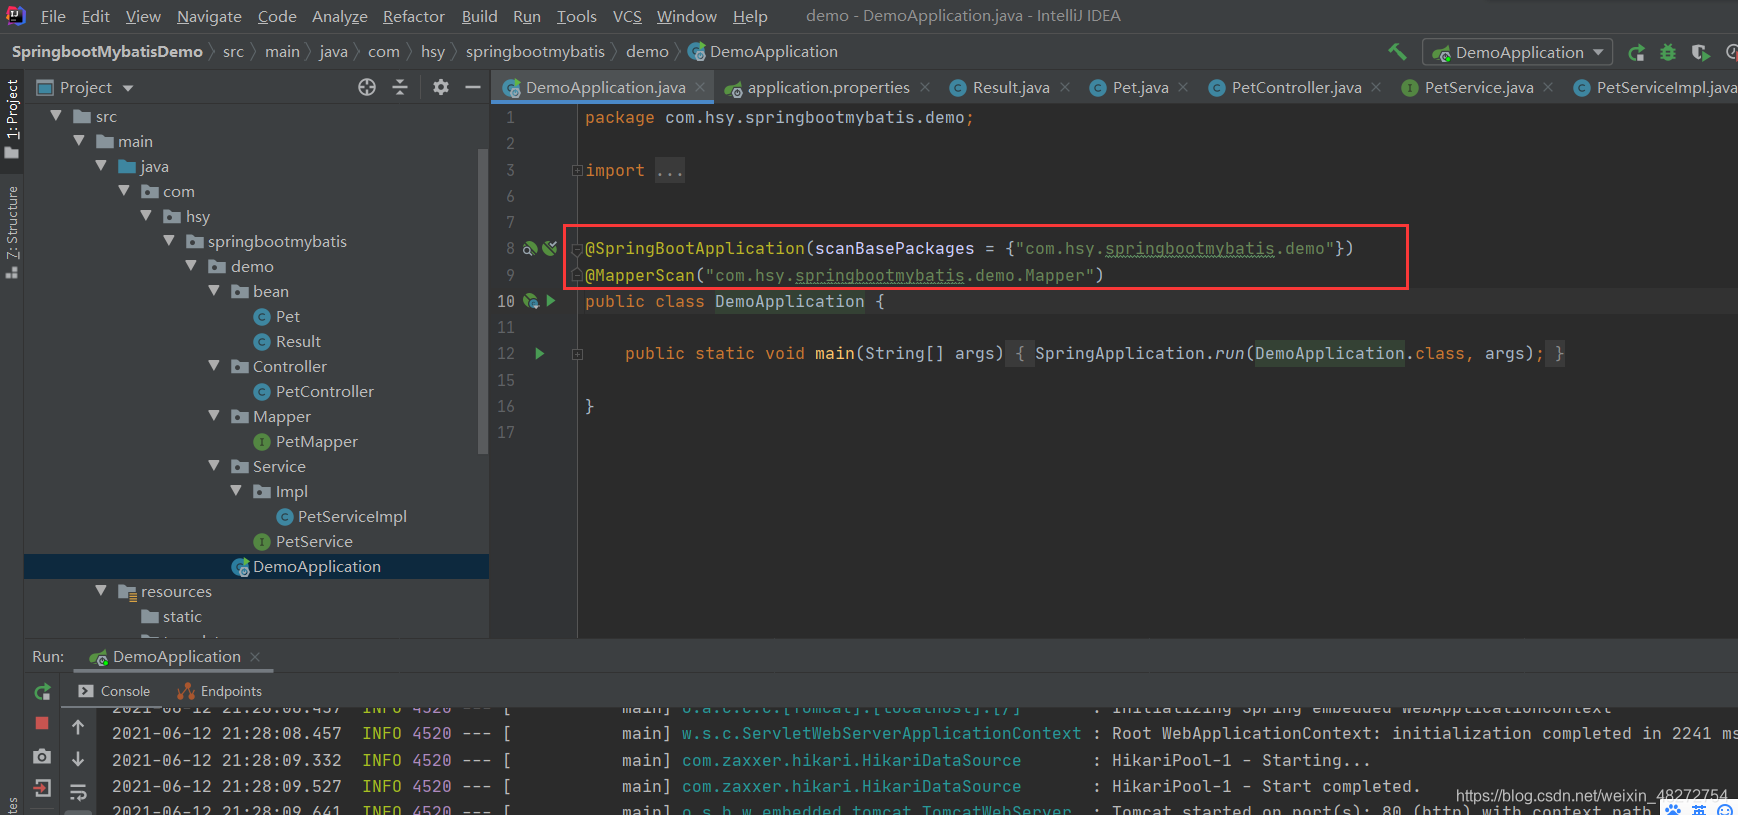Open the VCS menu
Viewport: 1738px width, 815px height.
pos(627,16)
